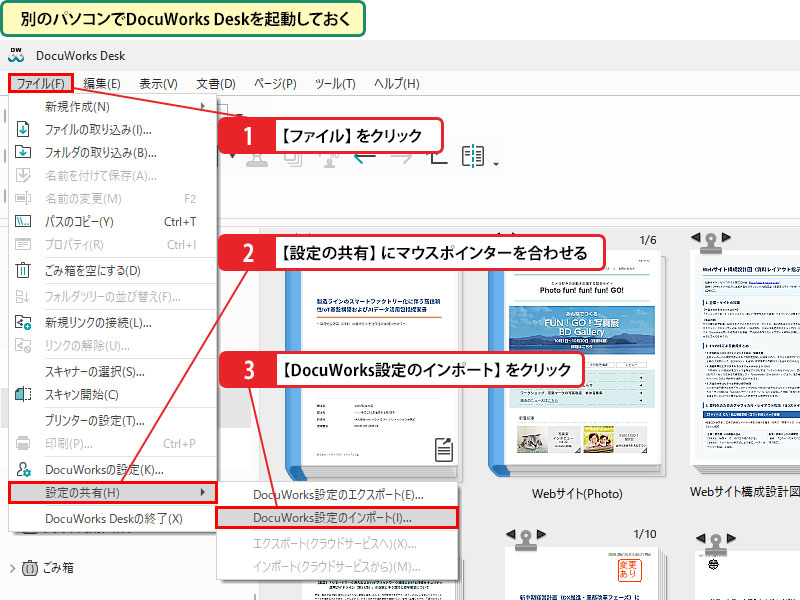The height and width of the screenshot is (600, 800).
Task: Open the ページ(P) menu
Action: (x=275, y=83)
